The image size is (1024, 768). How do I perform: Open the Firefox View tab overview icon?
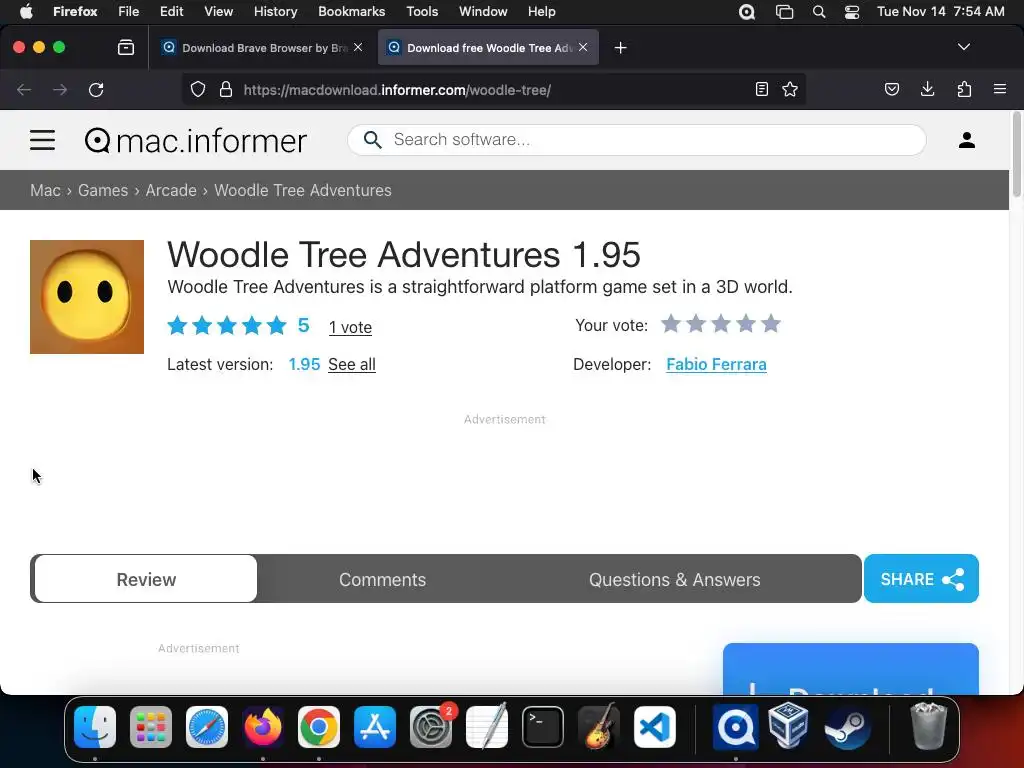126,47
